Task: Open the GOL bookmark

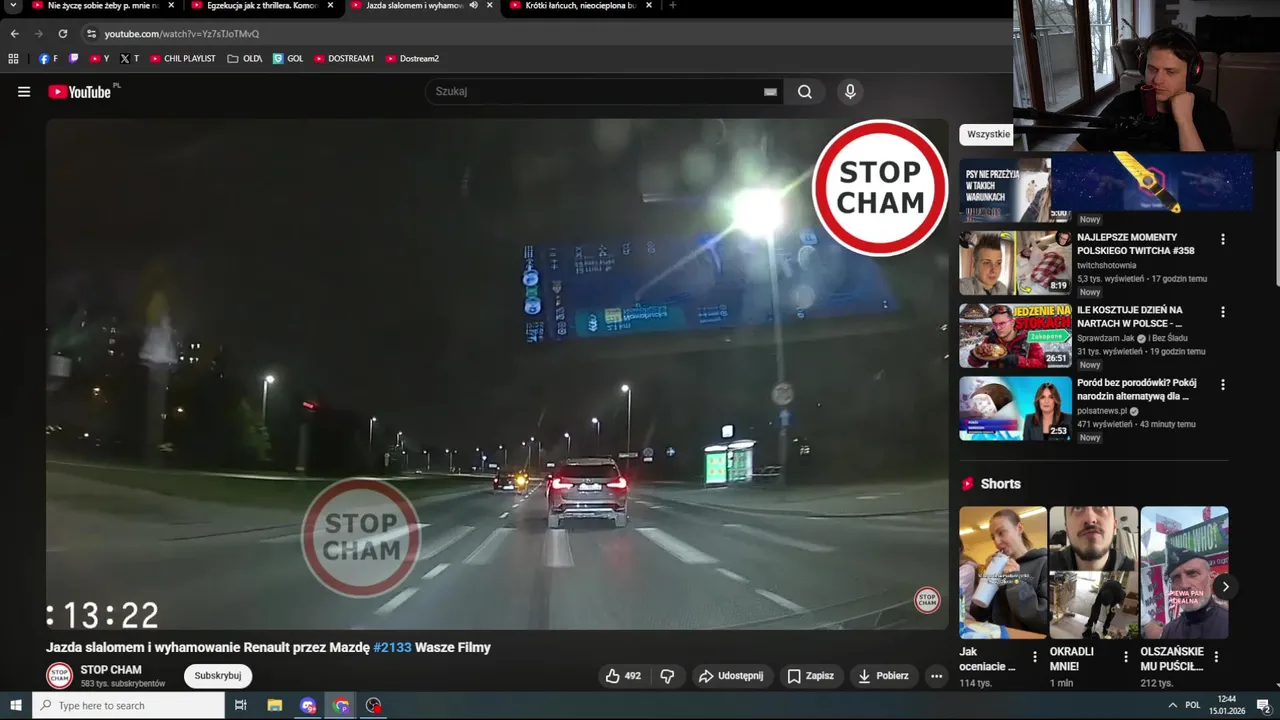Action: pyautogui.click(x=288, y=59)
